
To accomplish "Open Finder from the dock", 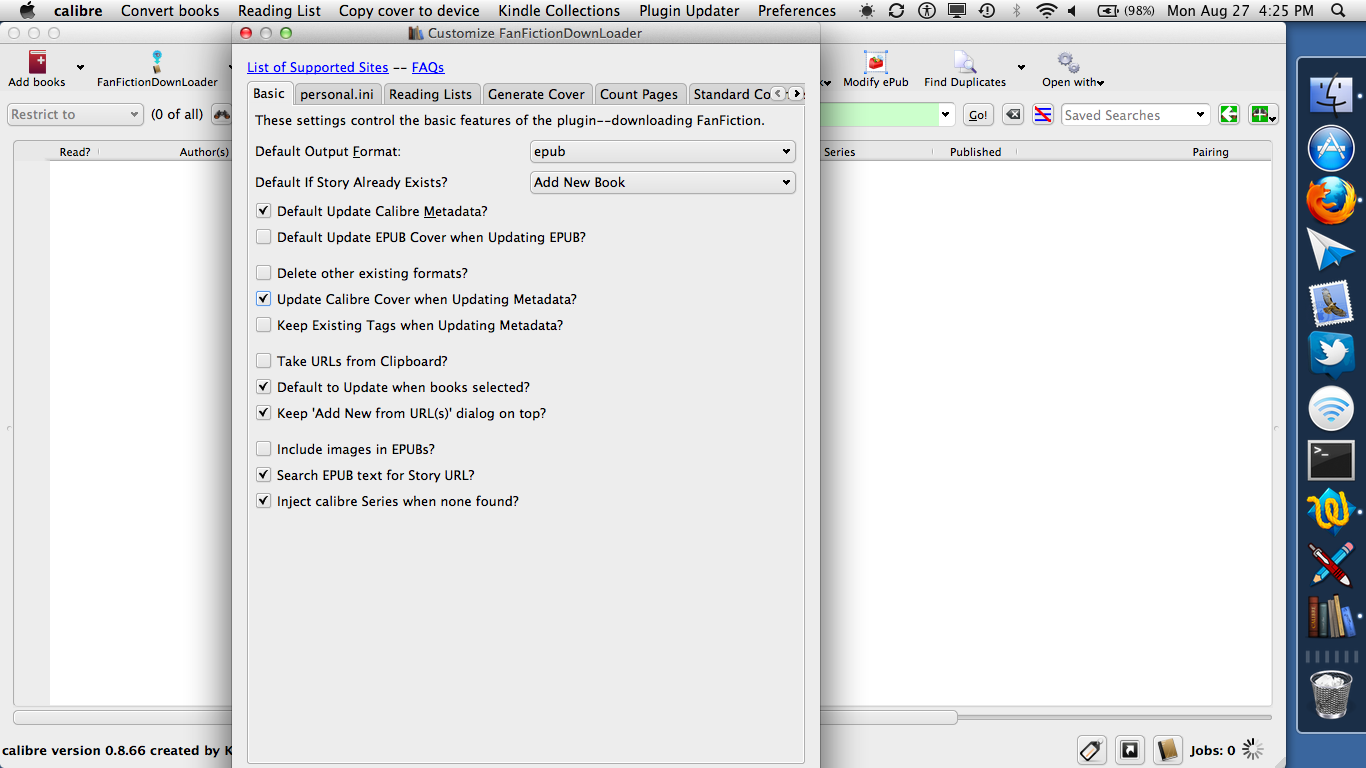I will coord(1331,95).
